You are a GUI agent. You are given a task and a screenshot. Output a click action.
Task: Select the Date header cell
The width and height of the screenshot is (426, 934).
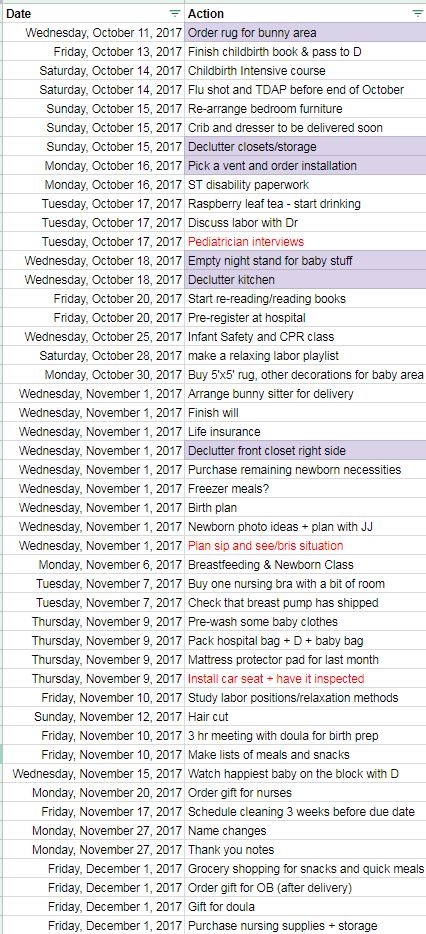92,13
